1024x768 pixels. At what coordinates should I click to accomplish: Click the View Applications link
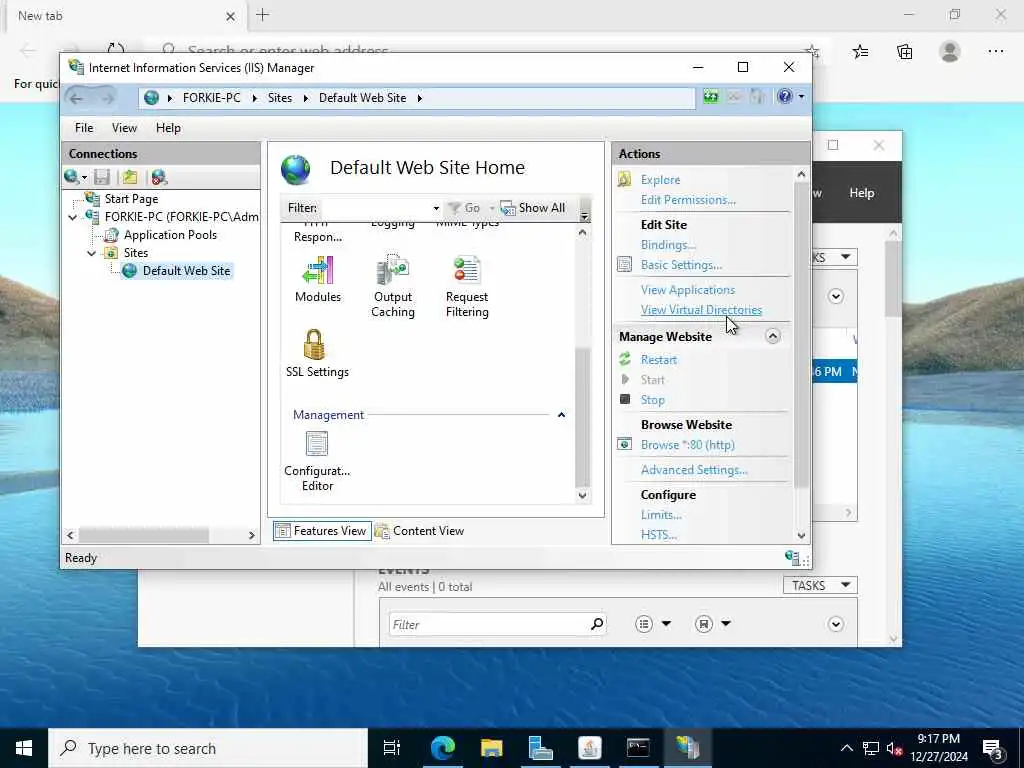pos(688,290)
